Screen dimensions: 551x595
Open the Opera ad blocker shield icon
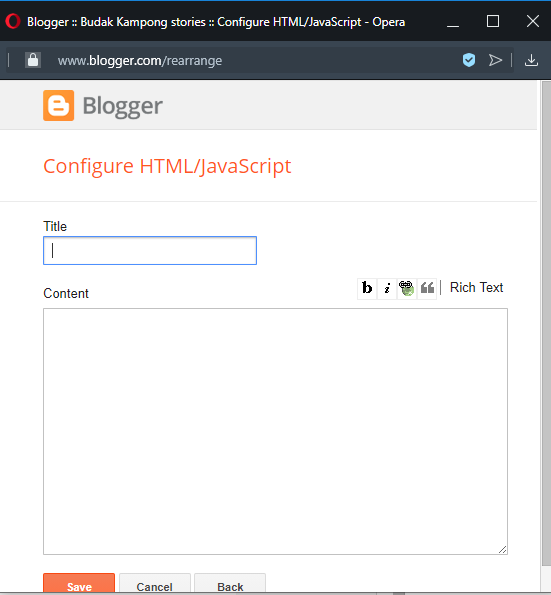click(469, 60)
